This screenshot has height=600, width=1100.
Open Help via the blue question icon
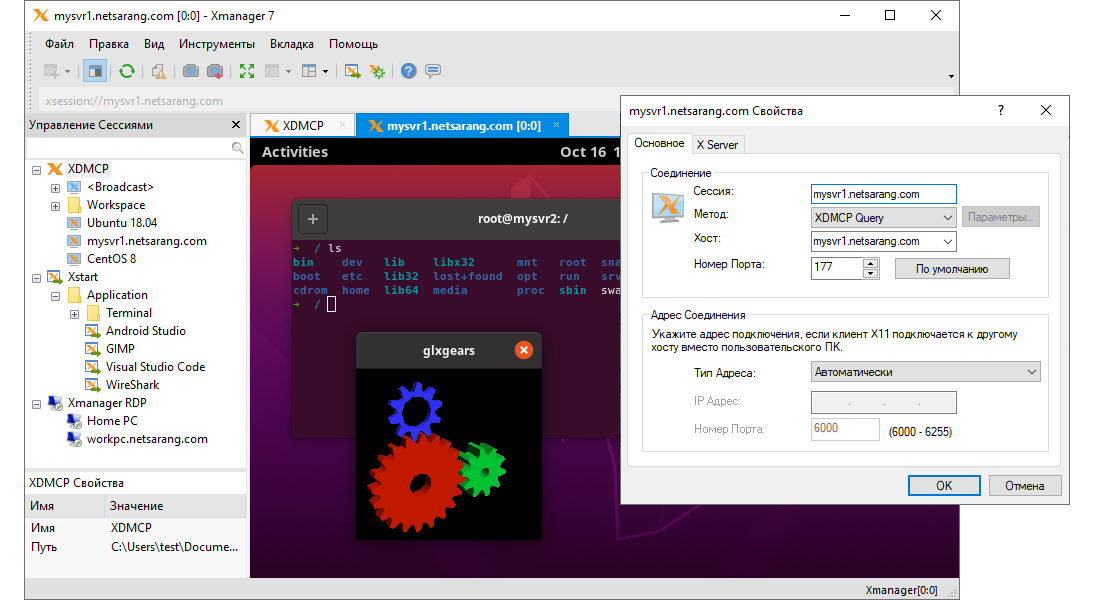[409, 71]
